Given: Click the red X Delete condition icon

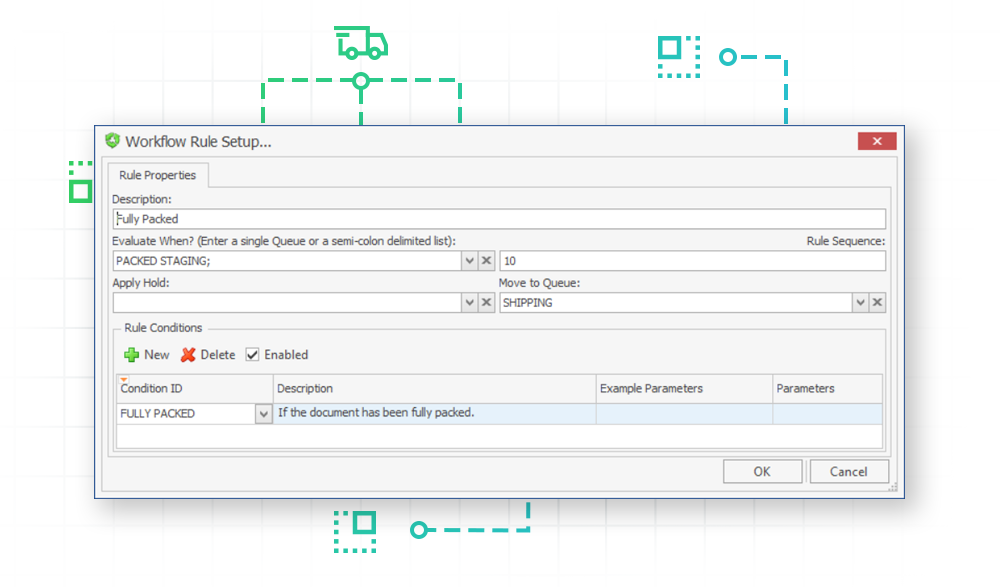Looking at the screenshot, I should [x=188, y=355].
